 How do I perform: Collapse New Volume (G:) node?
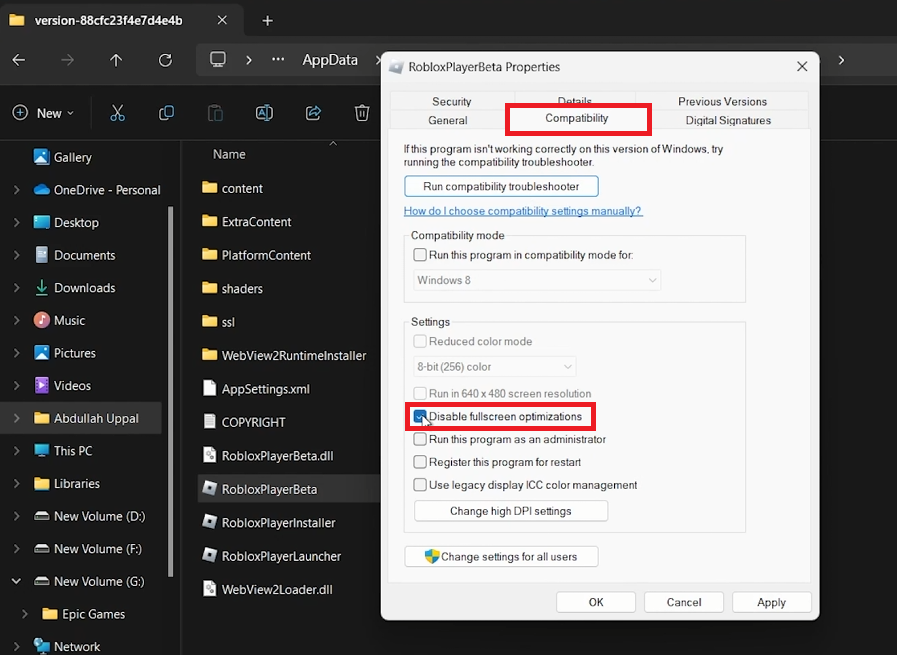pos(17,581)
